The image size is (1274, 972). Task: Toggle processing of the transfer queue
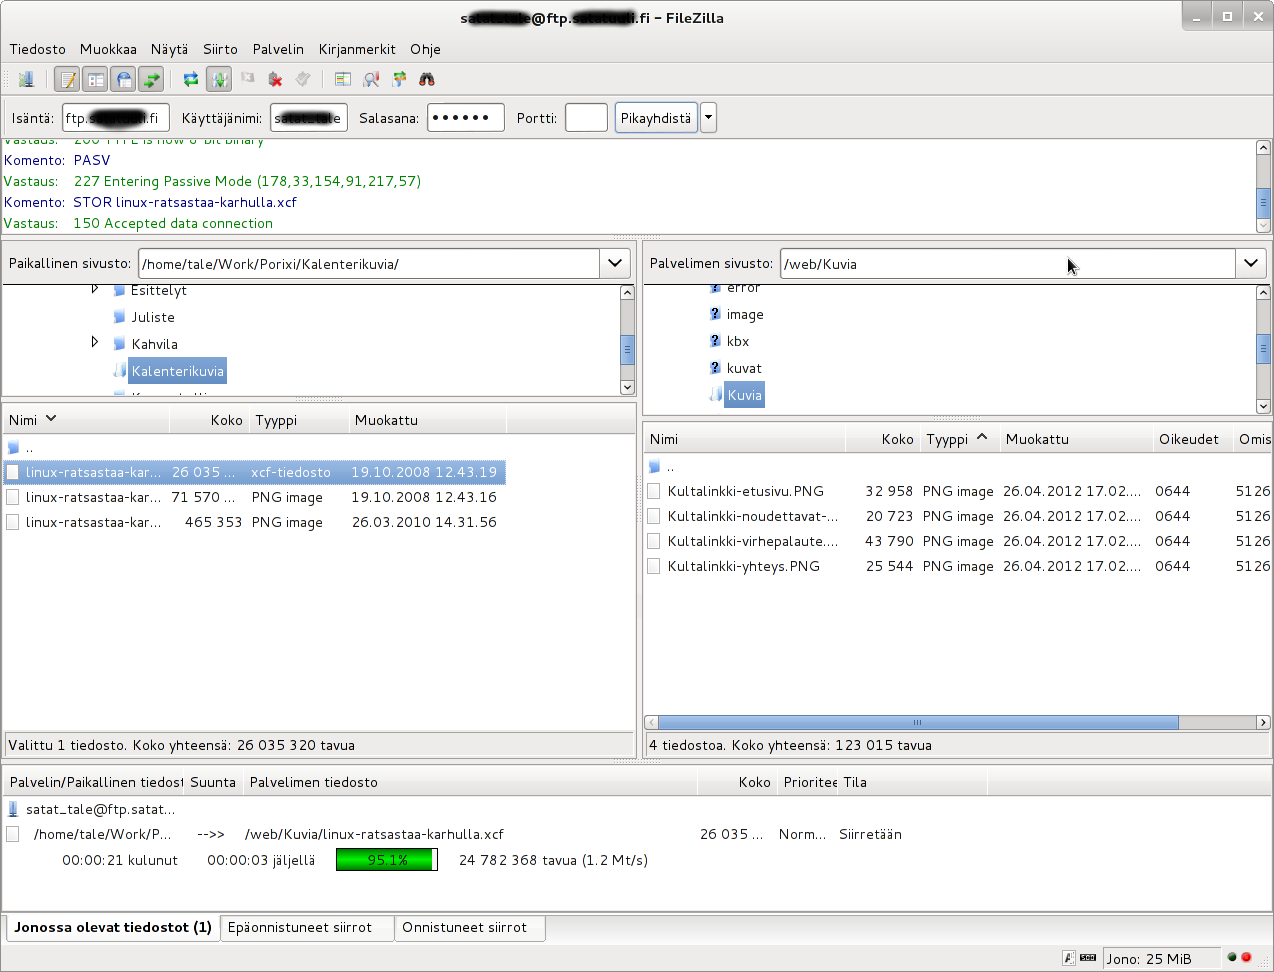point(219,79)
